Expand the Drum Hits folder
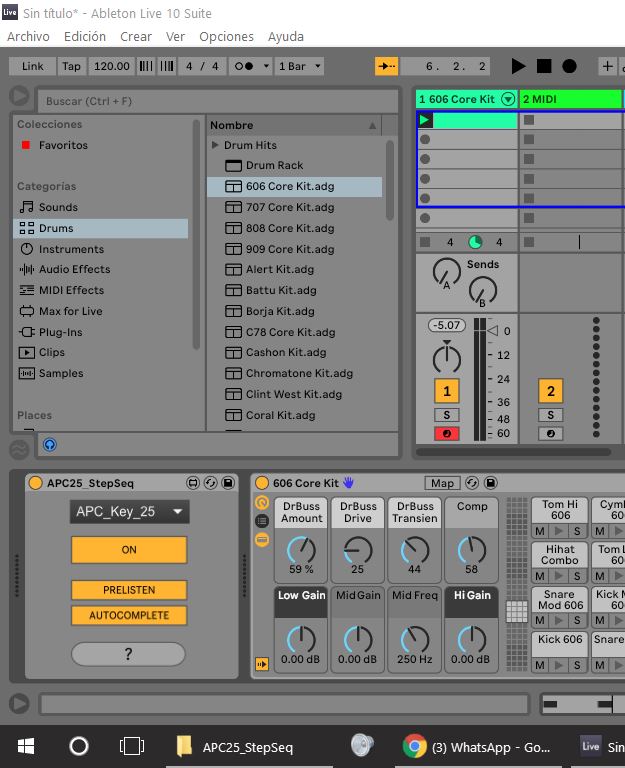625x768 pixels. [215, 145]
